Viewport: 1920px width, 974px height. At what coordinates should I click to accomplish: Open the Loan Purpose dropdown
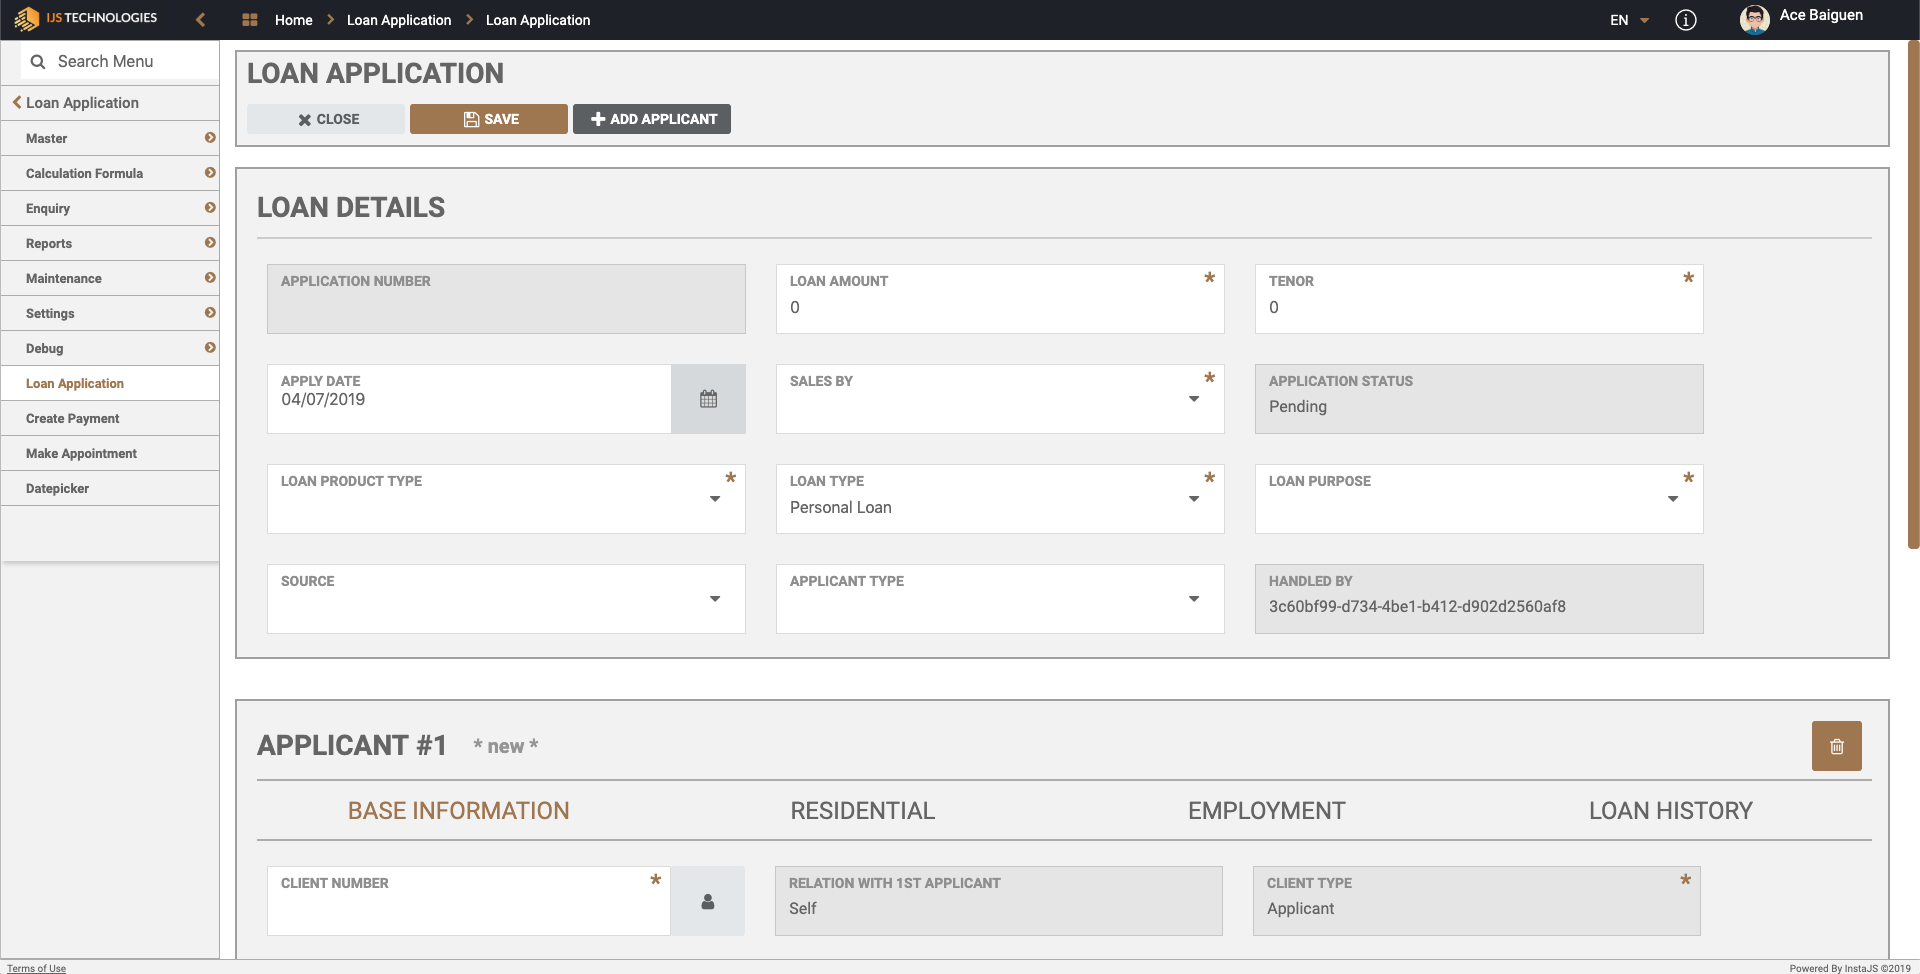1672,499
